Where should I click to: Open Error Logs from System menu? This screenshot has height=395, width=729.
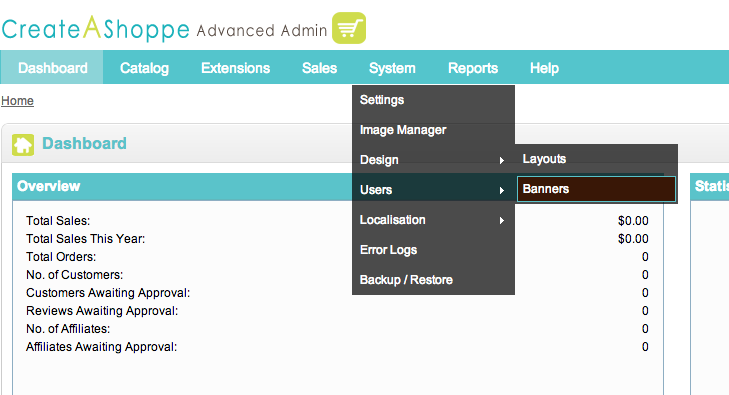[433, 250]
